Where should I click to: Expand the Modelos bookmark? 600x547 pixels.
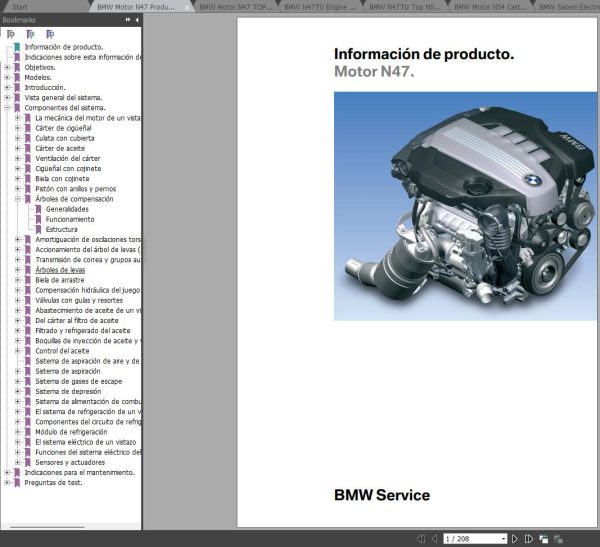click(x=7, y=77)
